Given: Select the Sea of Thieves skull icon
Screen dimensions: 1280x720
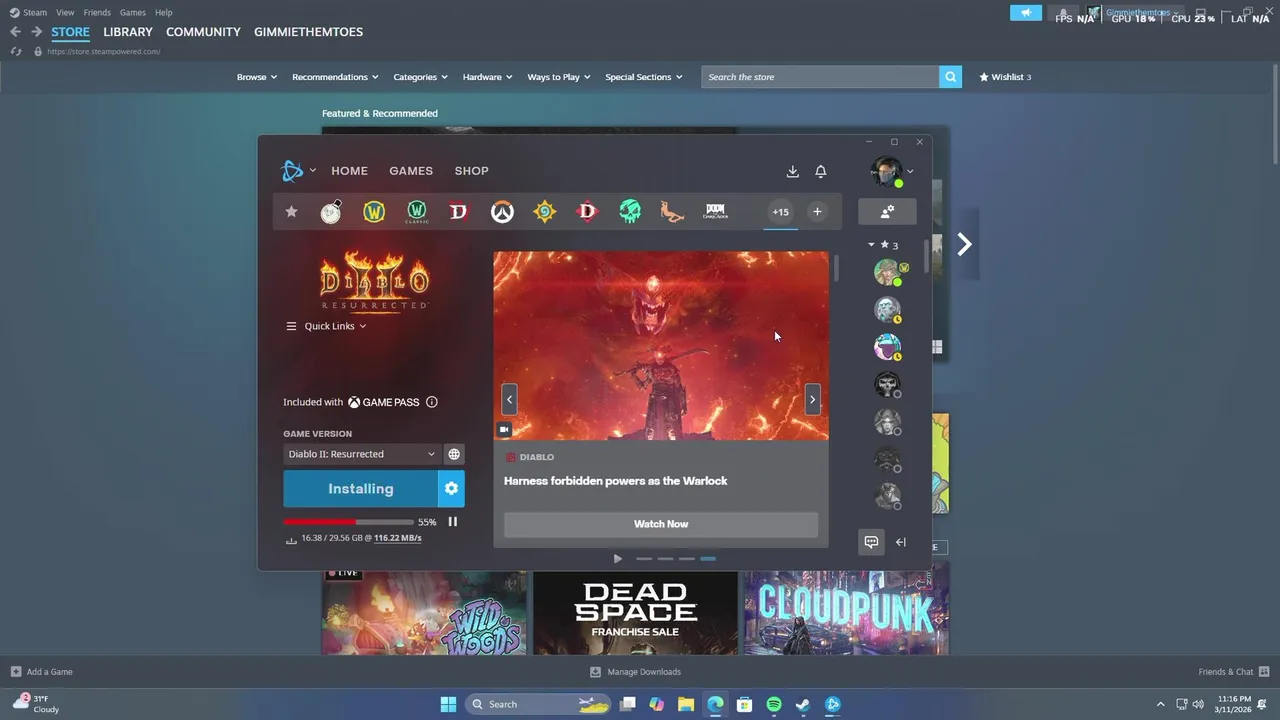Looking at the screenshot, I should click(x=630, y=212).
